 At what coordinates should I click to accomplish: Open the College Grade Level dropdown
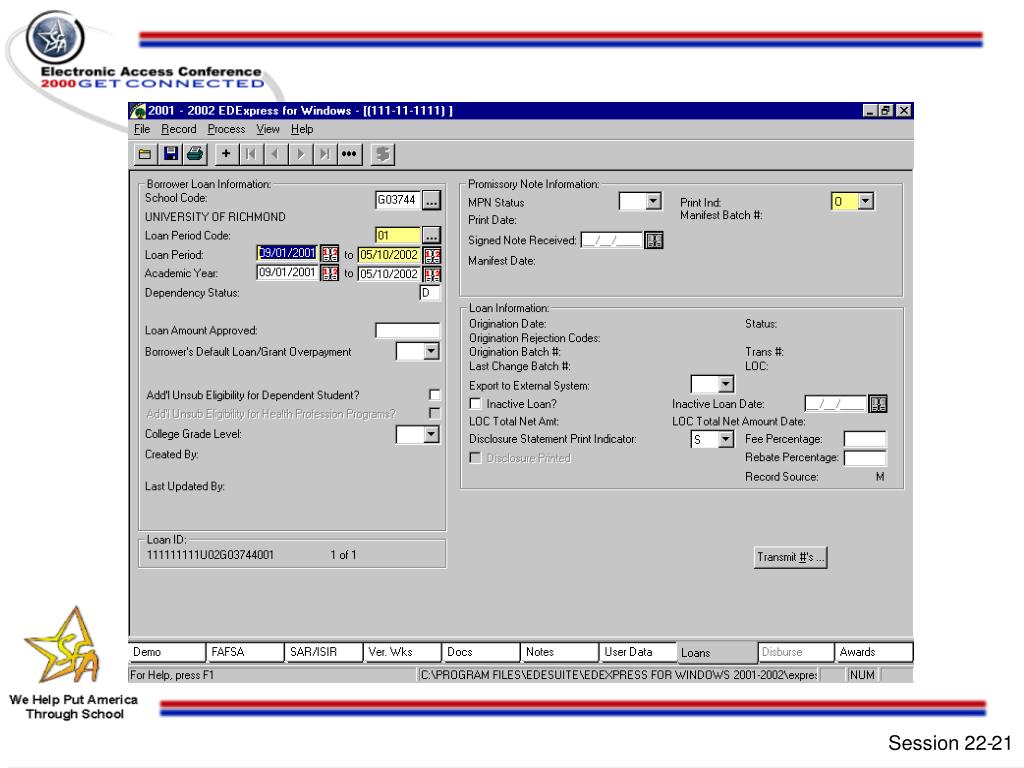(x=431, y=433)
